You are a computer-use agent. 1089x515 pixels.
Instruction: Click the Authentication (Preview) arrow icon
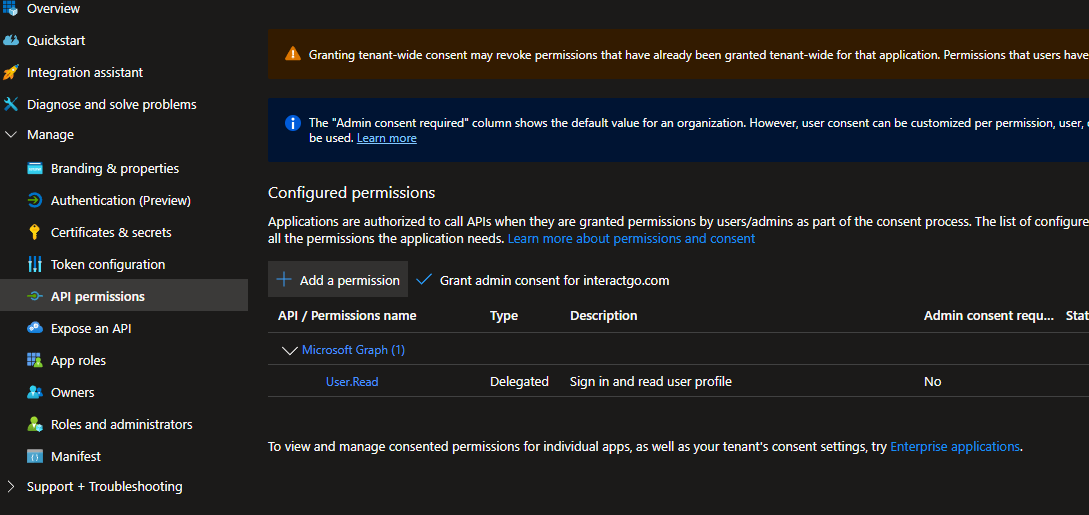point(35,201)
